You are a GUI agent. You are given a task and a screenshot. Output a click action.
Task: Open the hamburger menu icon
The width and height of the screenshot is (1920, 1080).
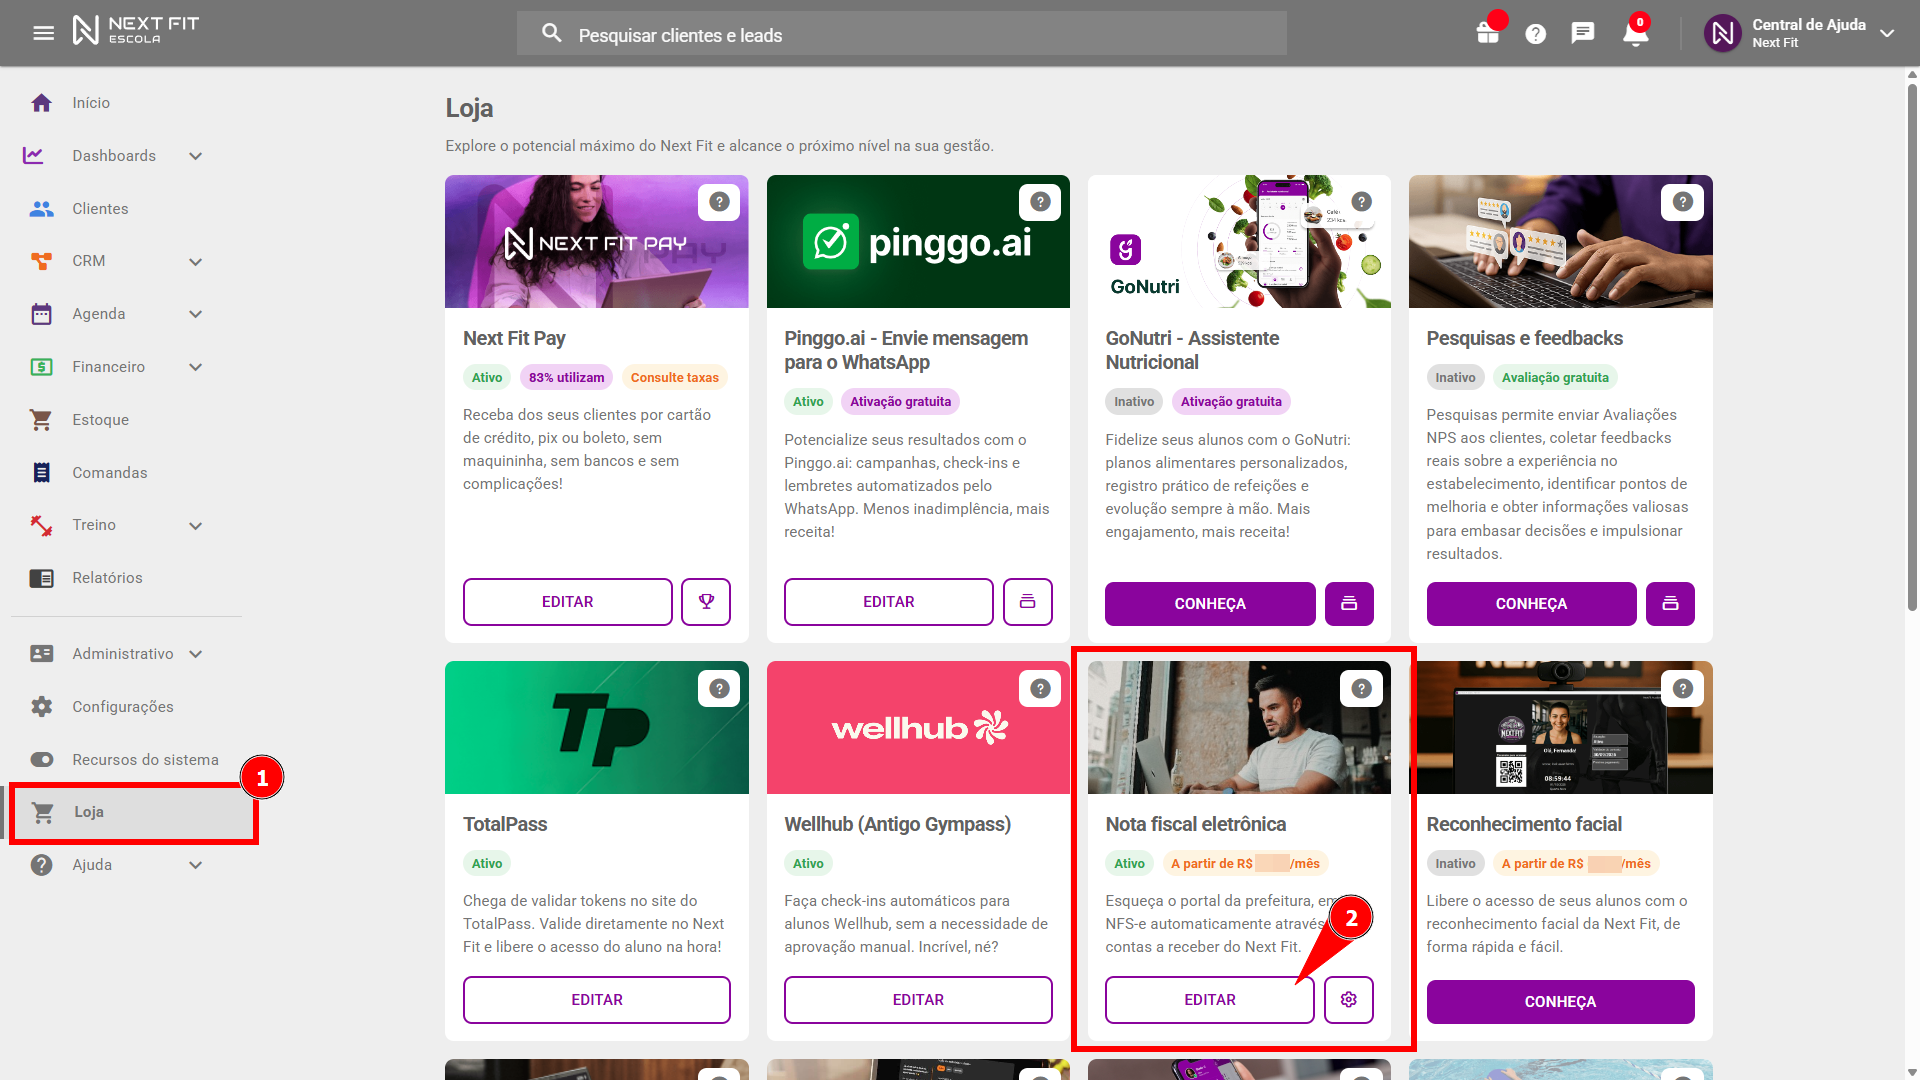[x=43, y=33]
